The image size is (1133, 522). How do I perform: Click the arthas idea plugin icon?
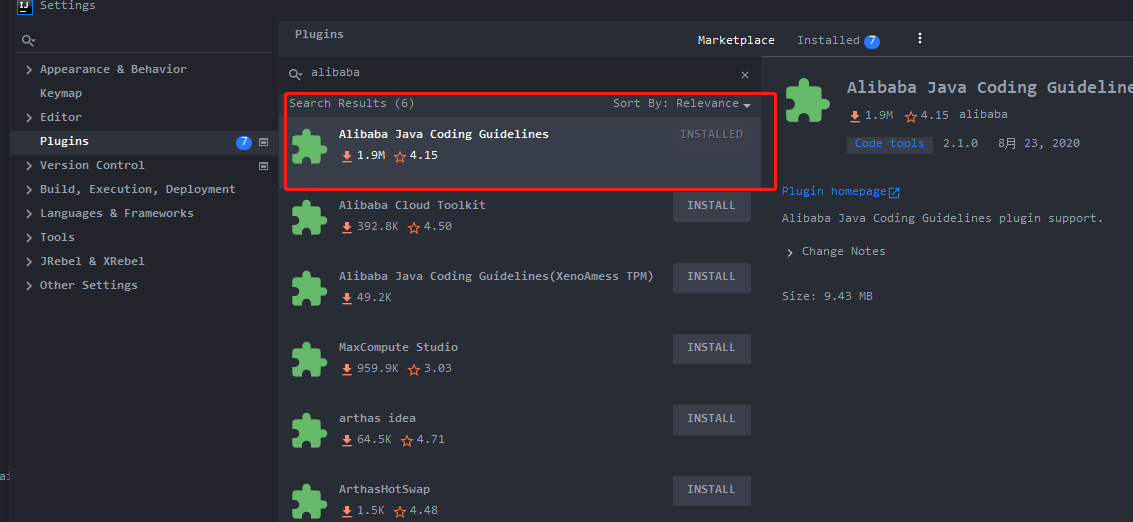click(x=309, y=430)
